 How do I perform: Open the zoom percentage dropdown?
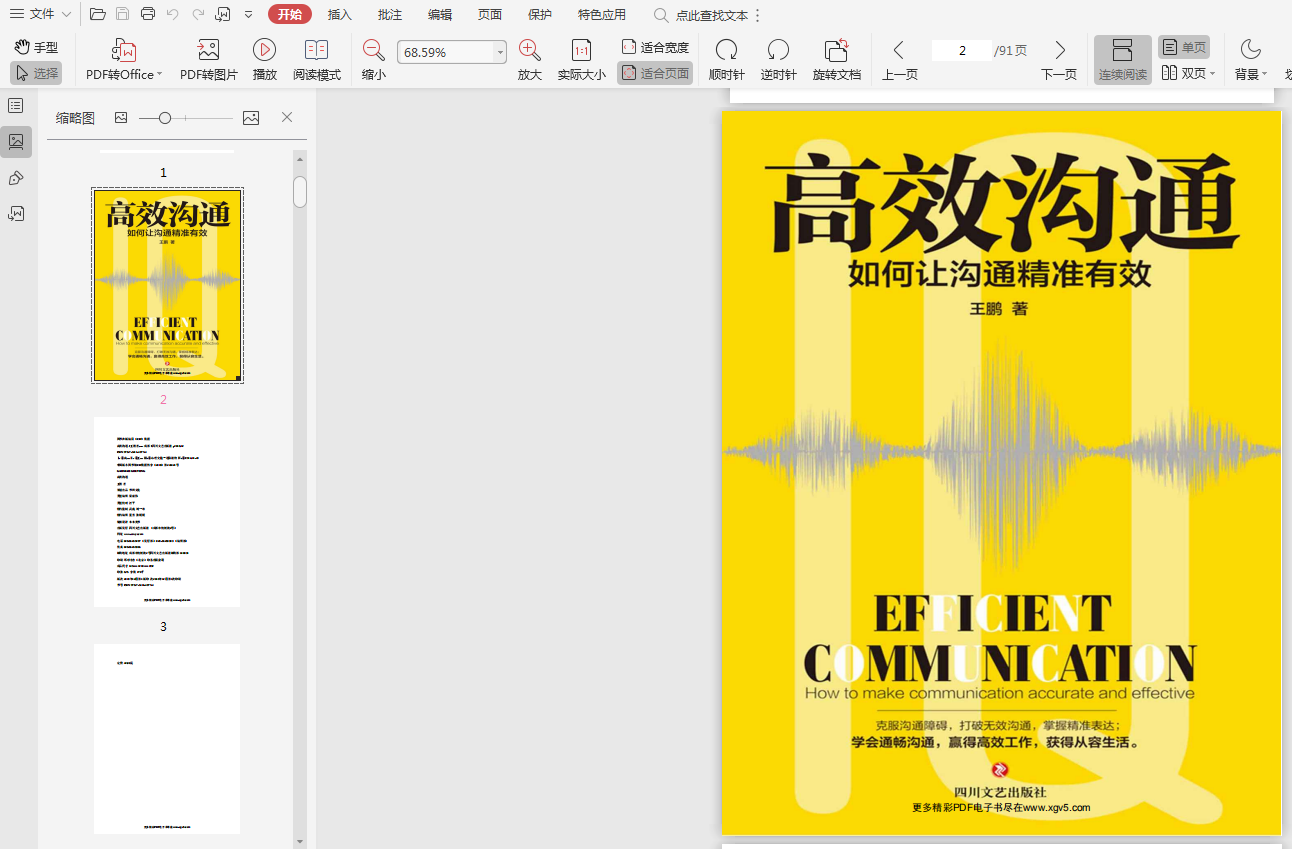pos(500,53)
